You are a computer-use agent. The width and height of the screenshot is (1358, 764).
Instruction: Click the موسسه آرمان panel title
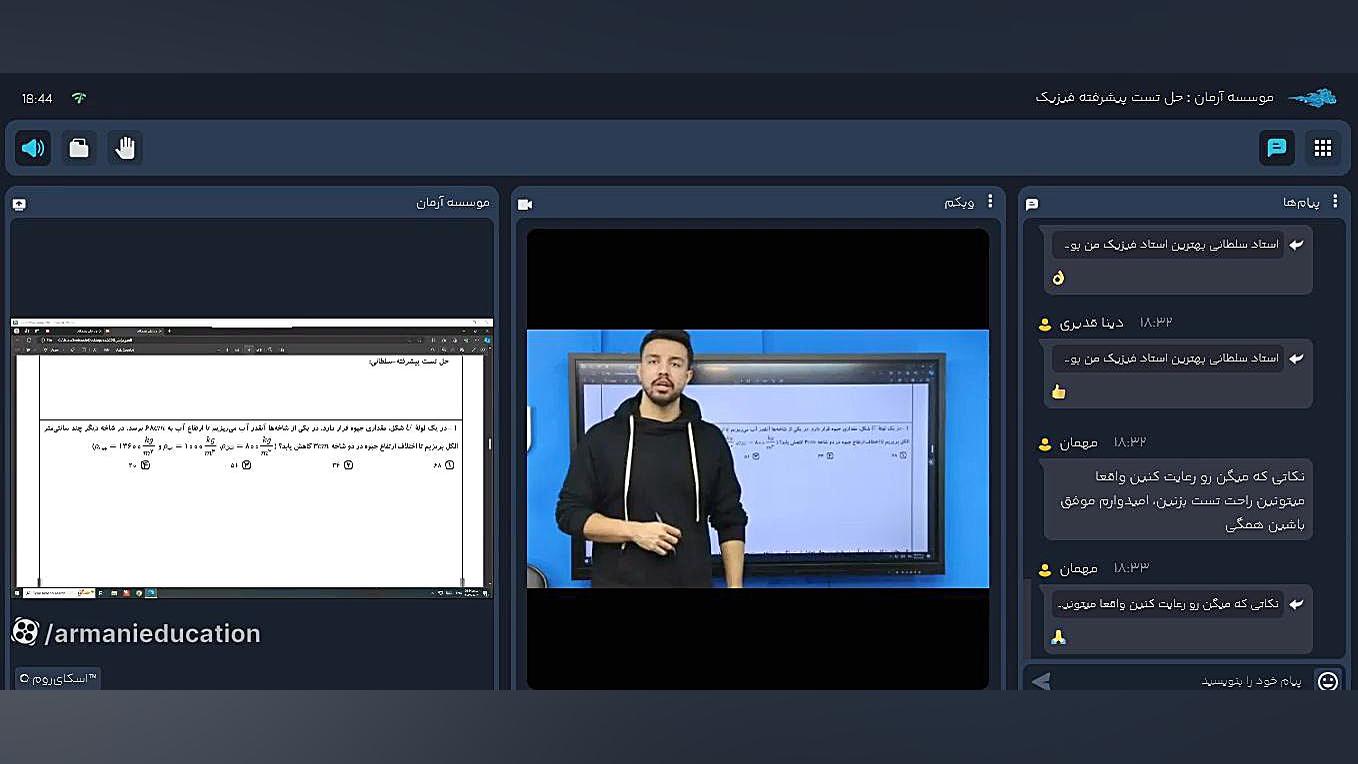[453, 202]
